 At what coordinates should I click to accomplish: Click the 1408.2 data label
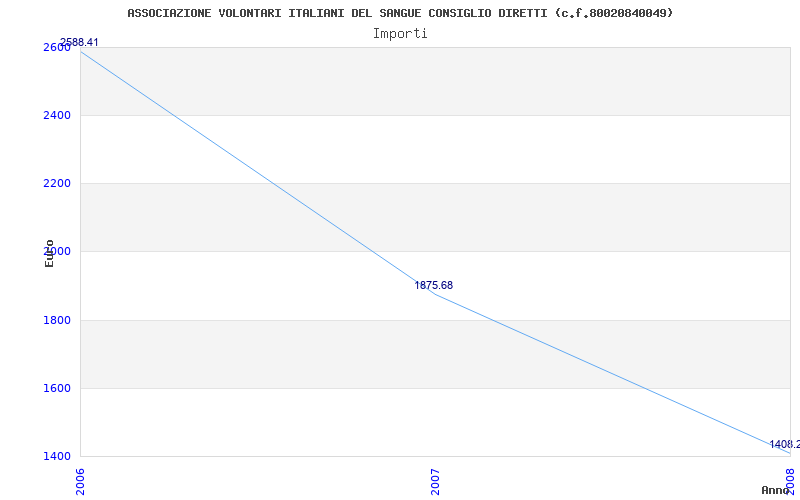[785, 444]
